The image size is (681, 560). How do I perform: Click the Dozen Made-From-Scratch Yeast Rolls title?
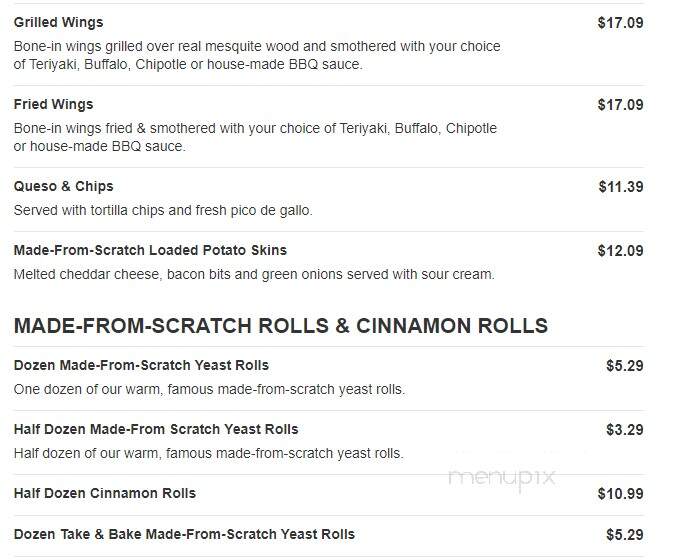click(141, 365)
